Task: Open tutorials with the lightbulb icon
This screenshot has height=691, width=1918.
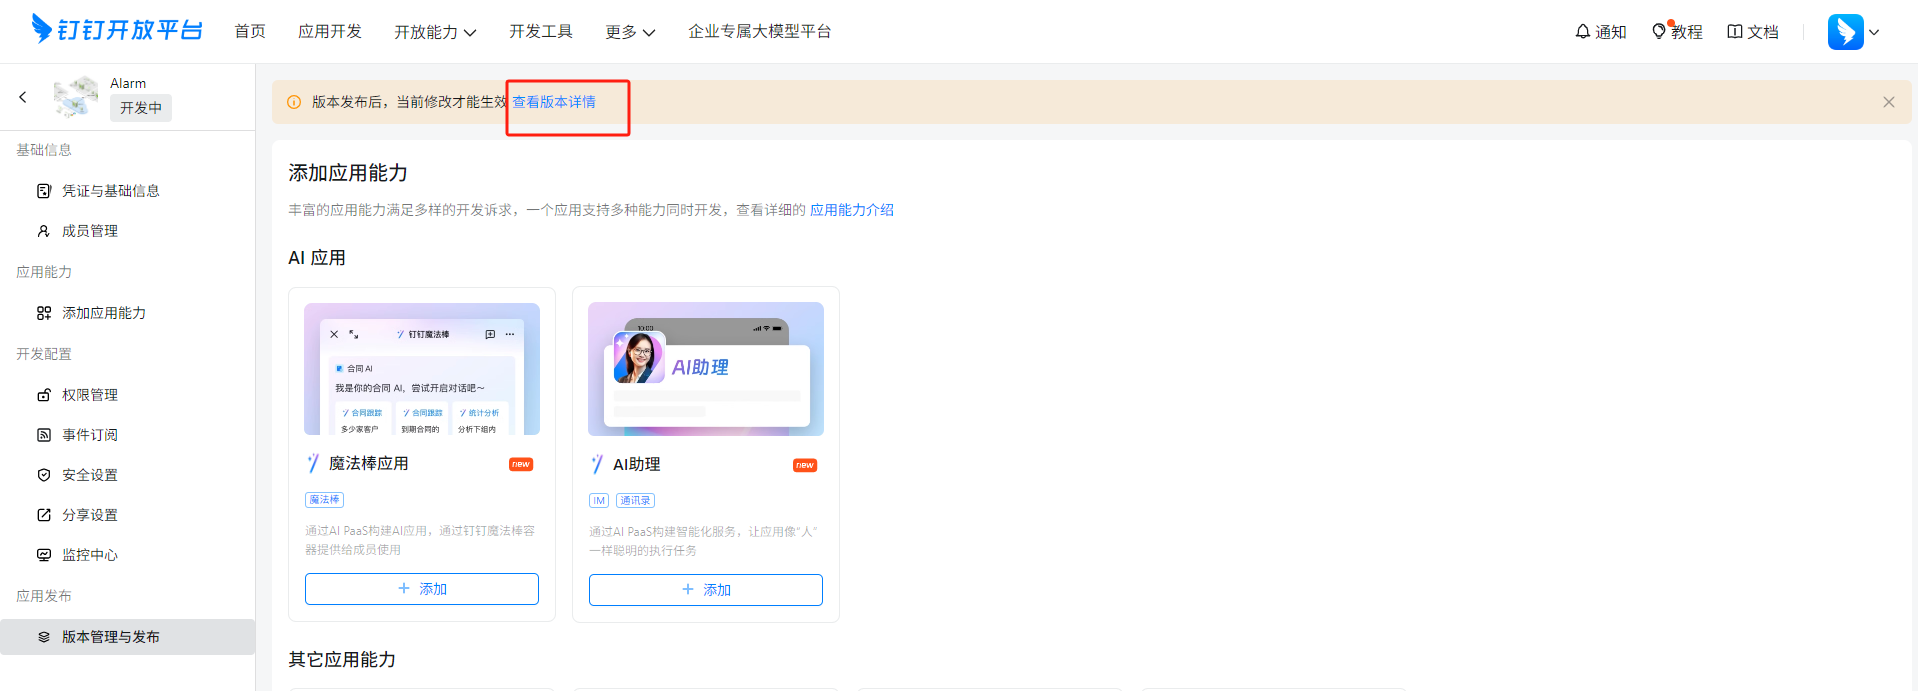Action: [1659, 32]
